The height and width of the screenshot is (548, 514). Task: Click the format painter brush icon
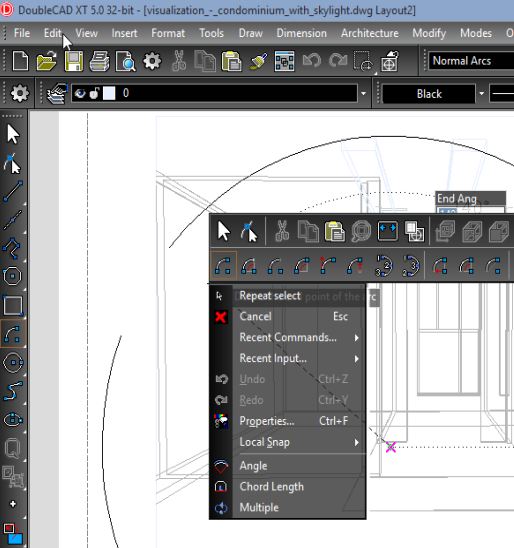pyautogui.click(x=258, y=61)
